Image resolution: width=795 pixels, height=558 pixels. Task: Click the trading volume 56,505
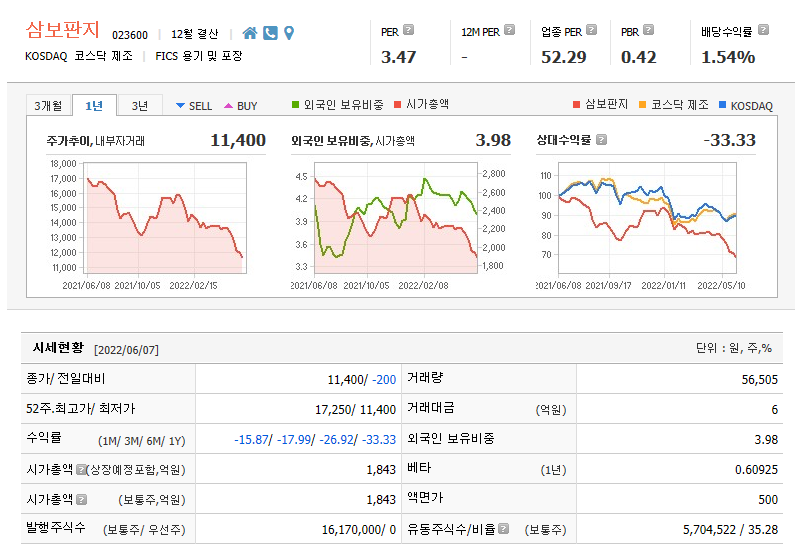(760, 380)
